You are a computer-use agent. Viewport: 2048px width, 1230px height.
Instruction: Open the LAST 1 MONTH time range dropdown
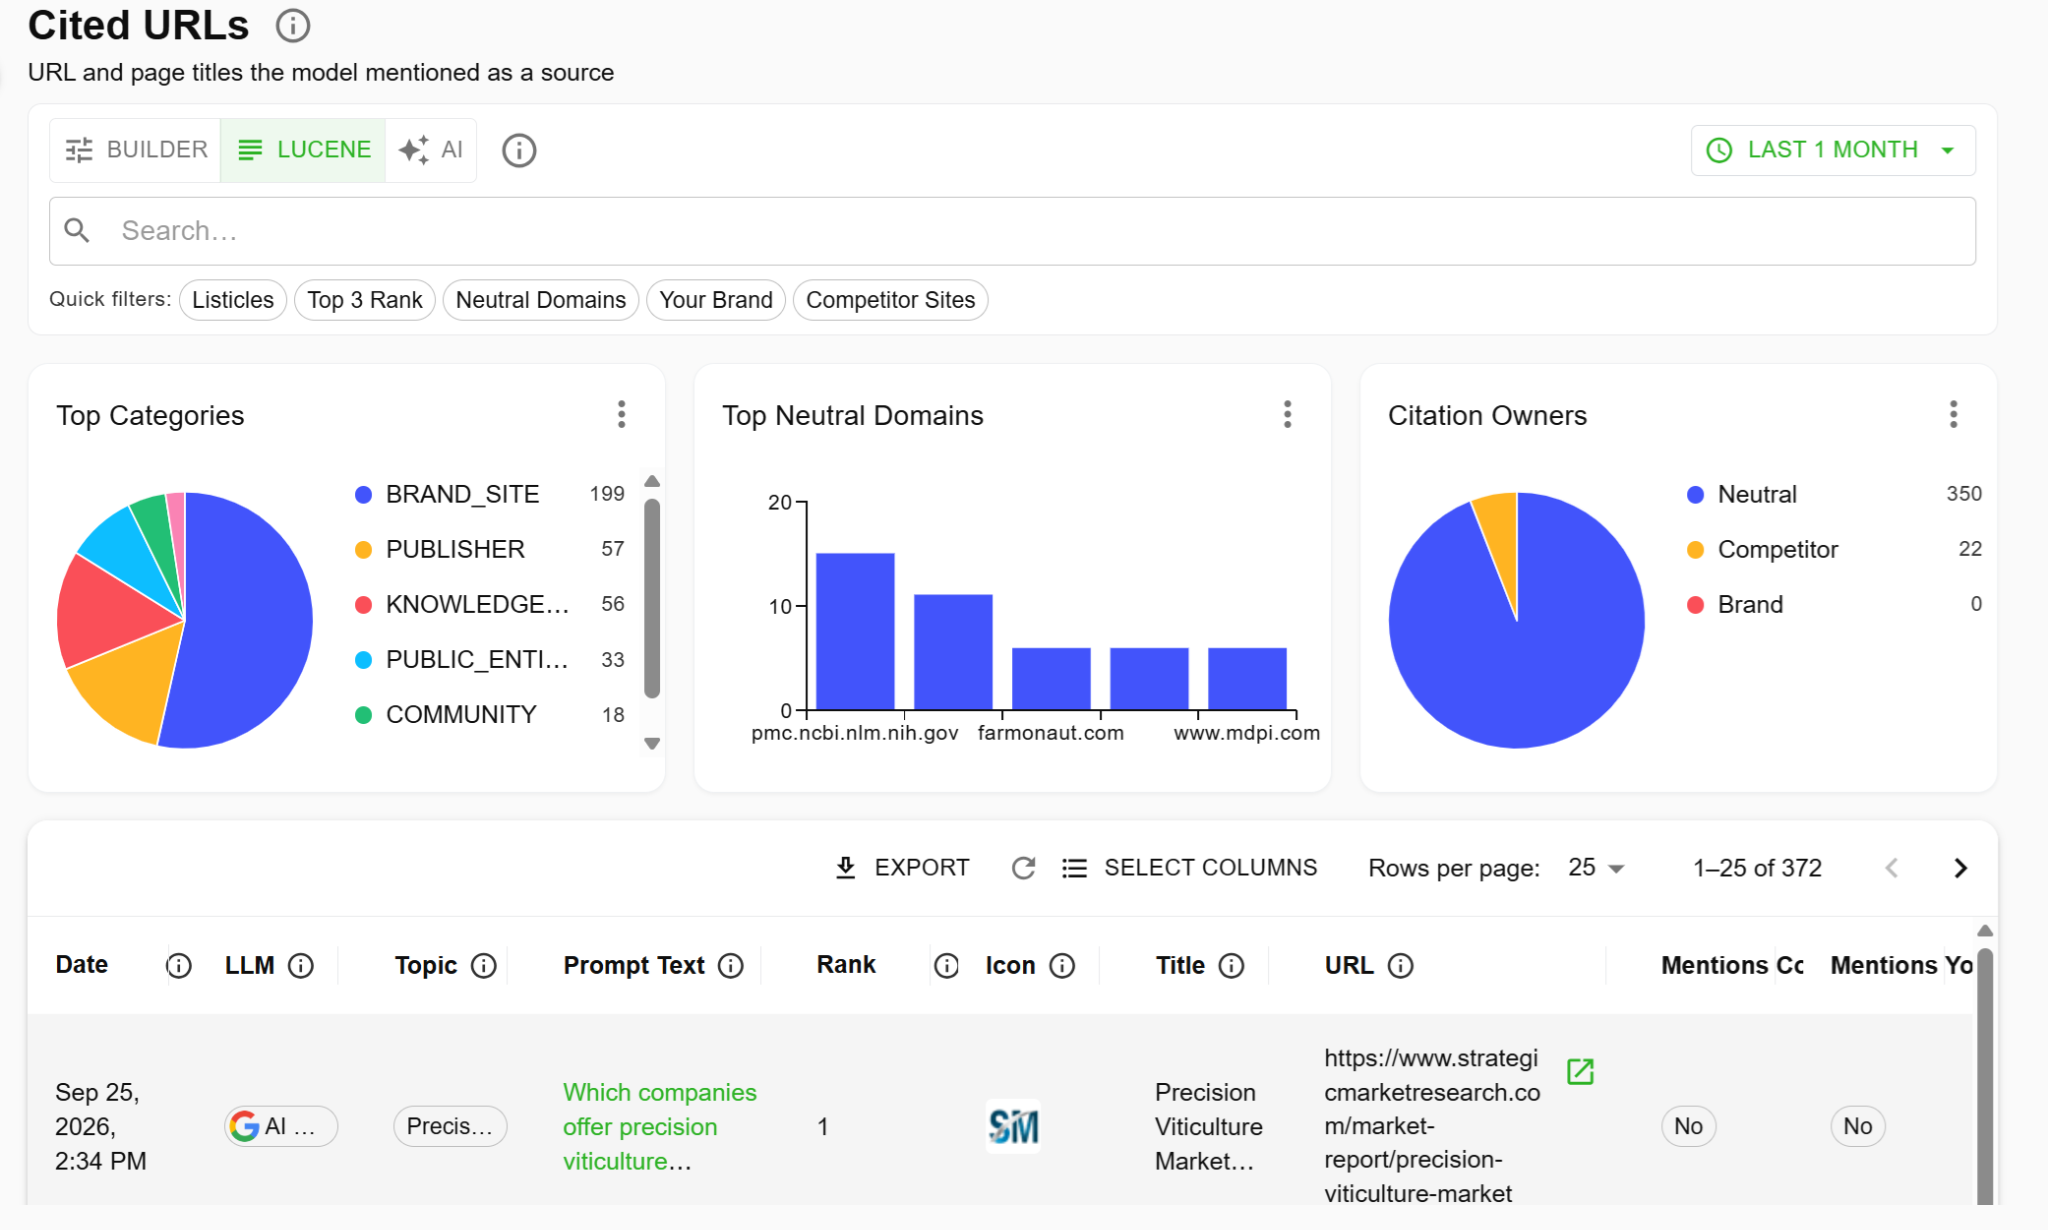[1833, 150]
